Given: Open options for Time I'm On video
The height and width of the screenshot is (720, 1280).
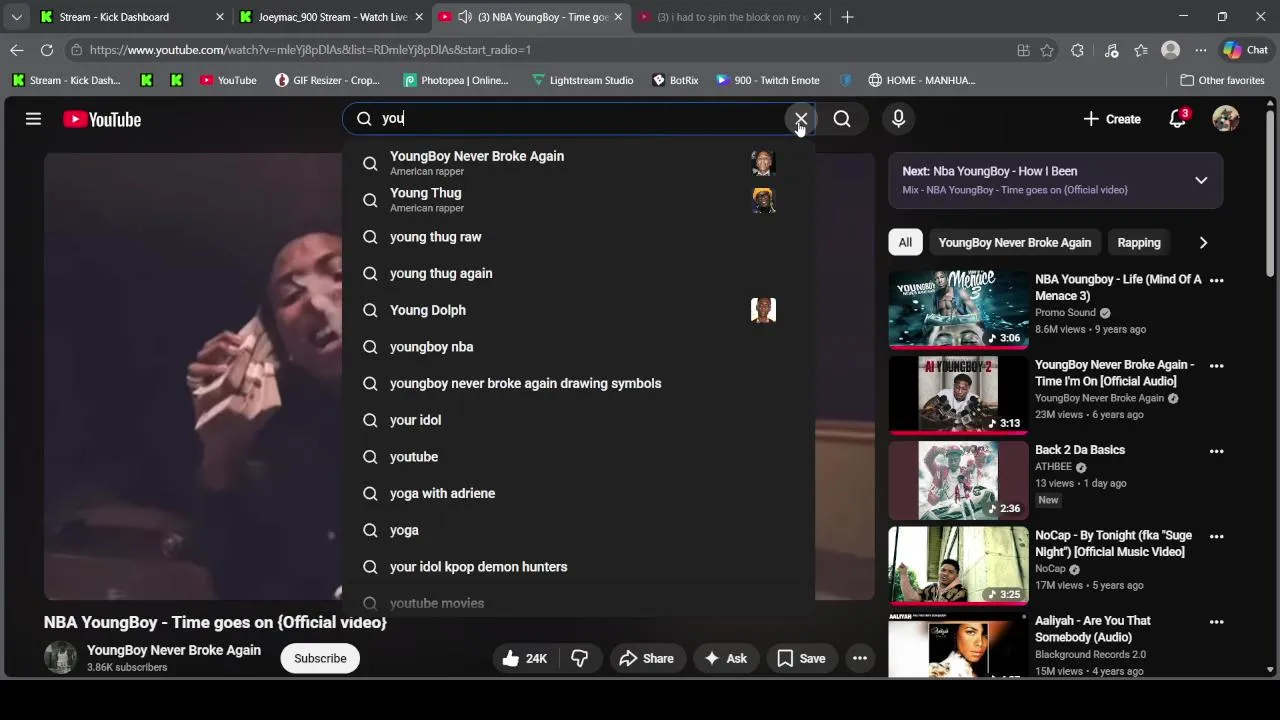Looking at the screenshot, I should tap(1216, 366).
